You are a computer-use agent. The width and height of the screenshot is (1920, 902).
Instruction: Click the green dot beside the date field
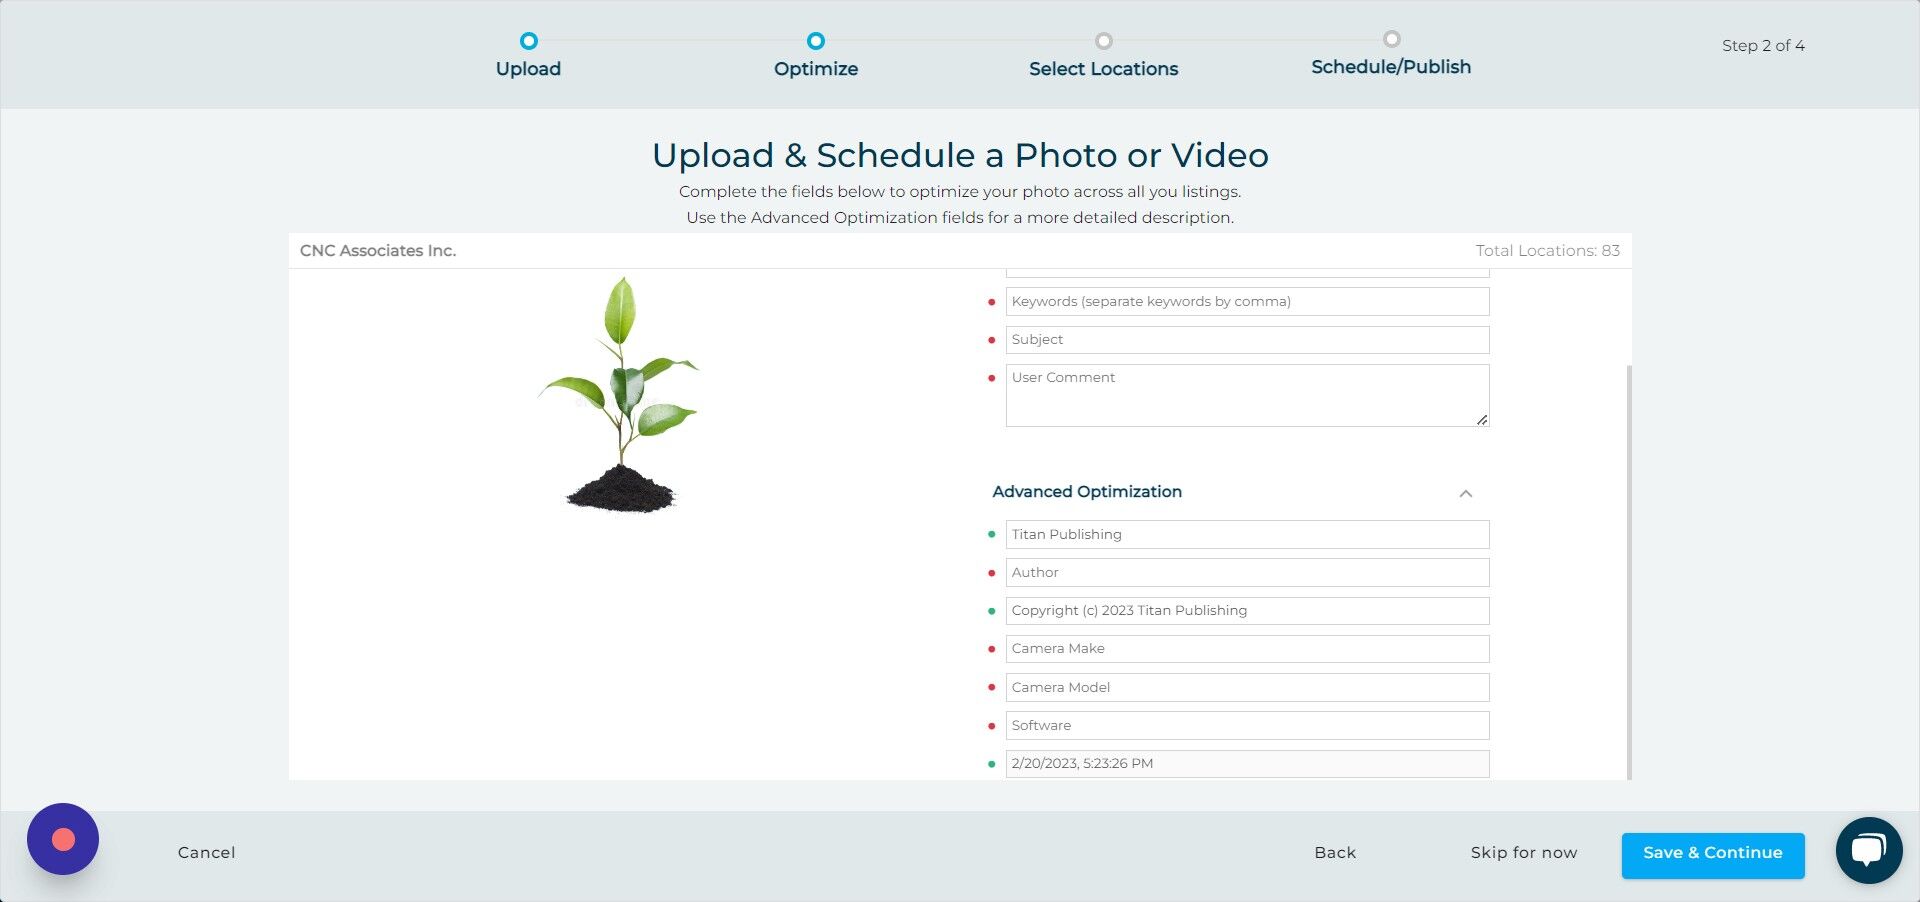991,764
